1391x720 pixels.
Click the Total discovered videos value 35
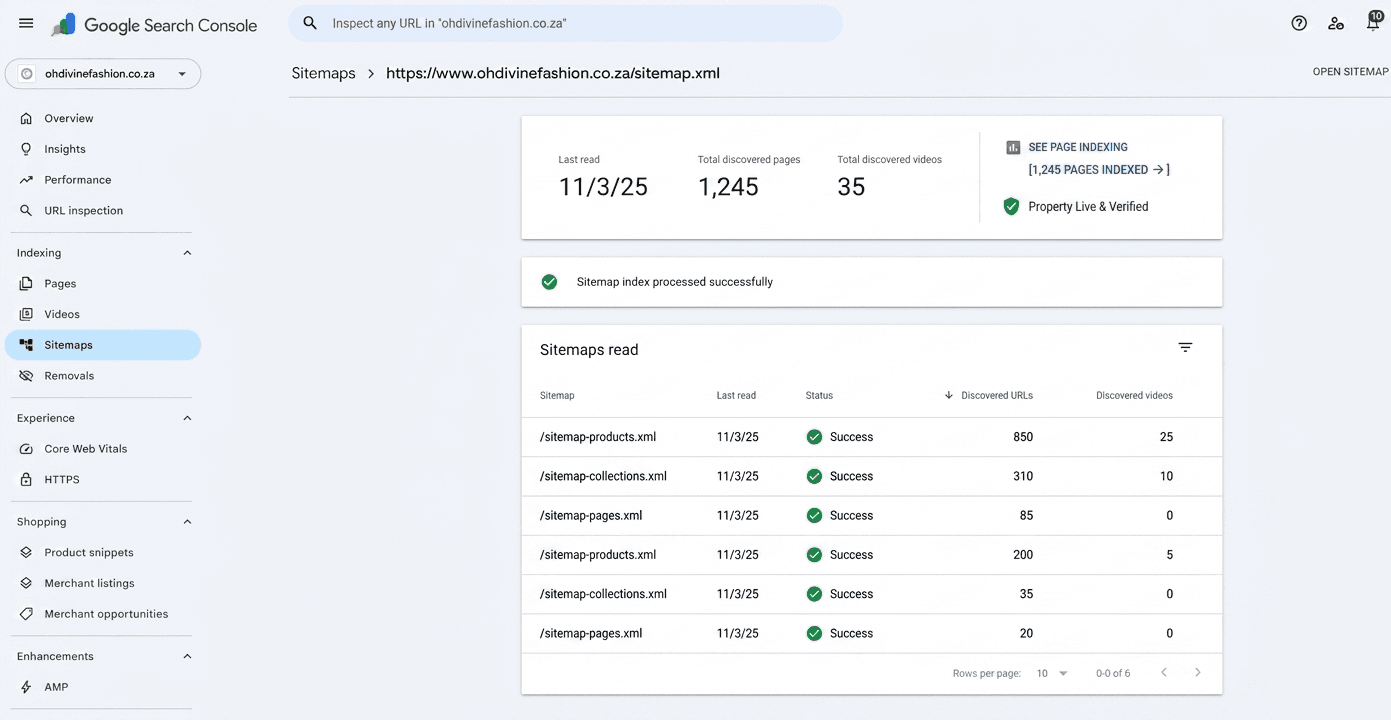click(851, 187)
